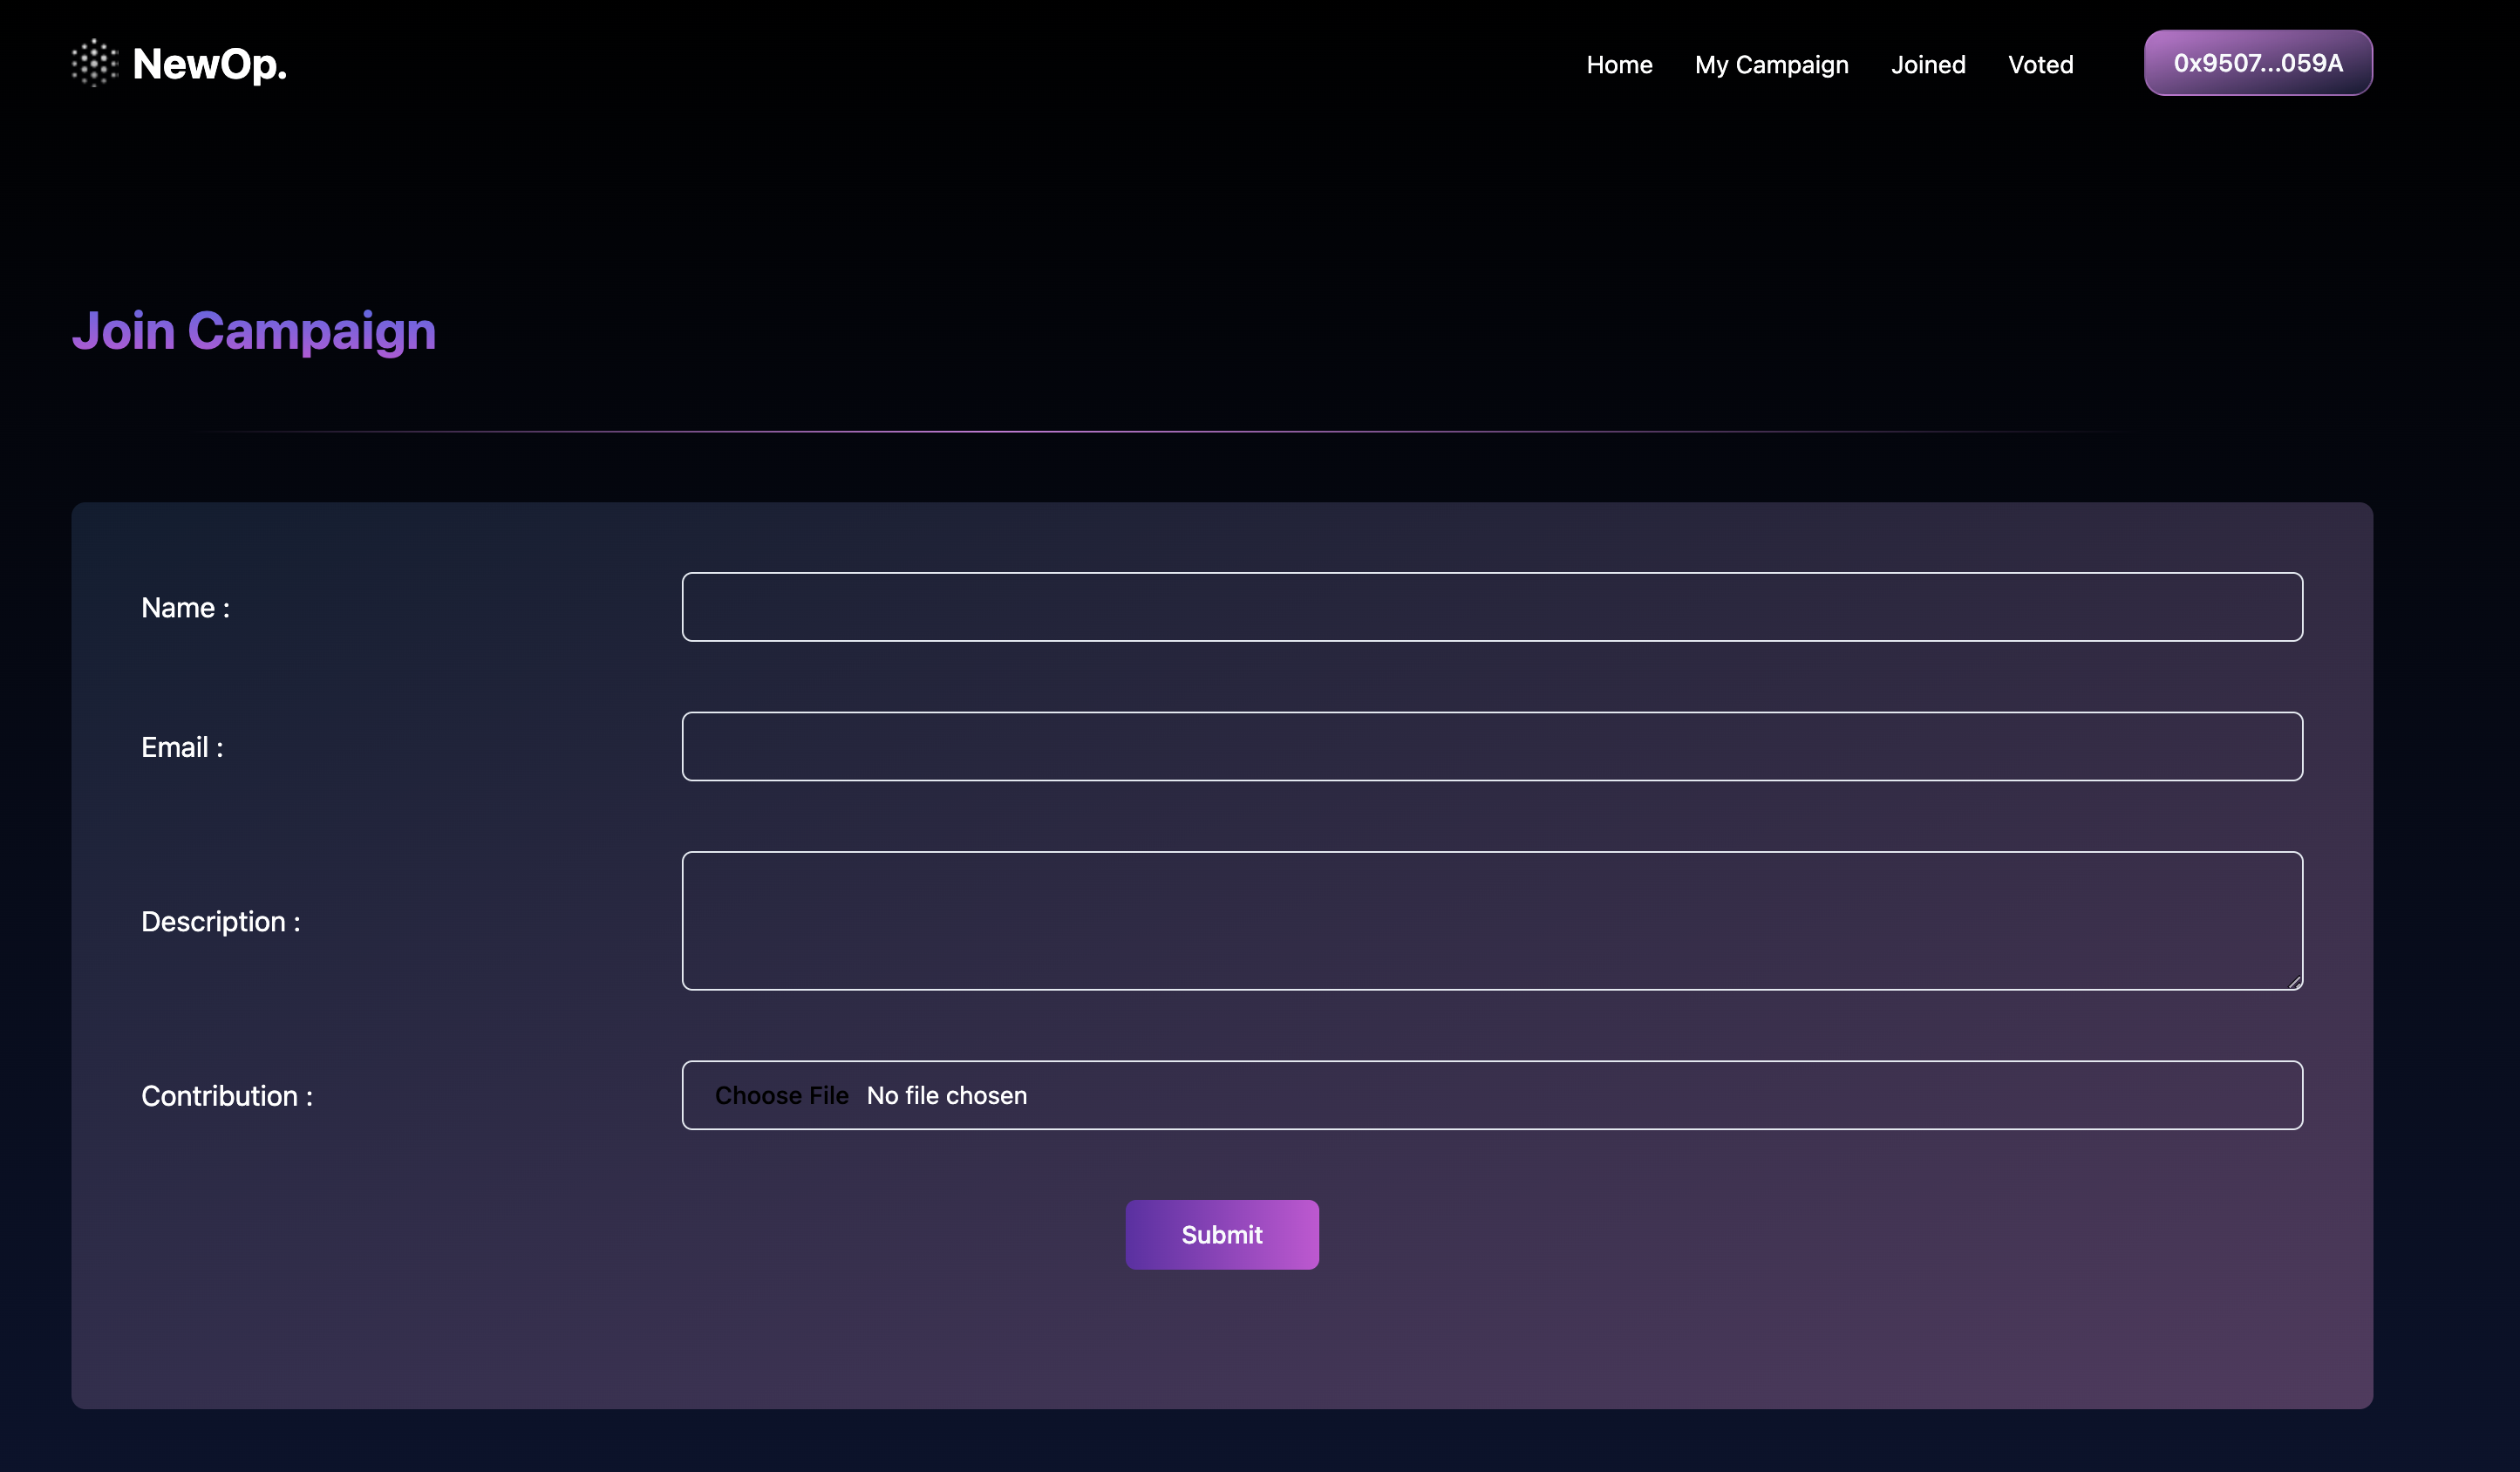Go to the Home page
The height and width of the screenshot is (1472, 2520).
tap(1619, 65)
